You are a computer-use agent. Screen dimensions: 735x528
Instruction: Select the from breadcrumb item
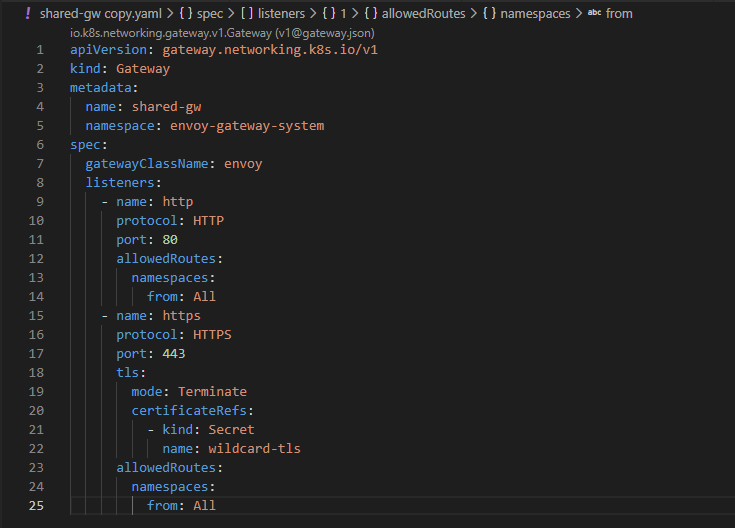click(620, 14)
